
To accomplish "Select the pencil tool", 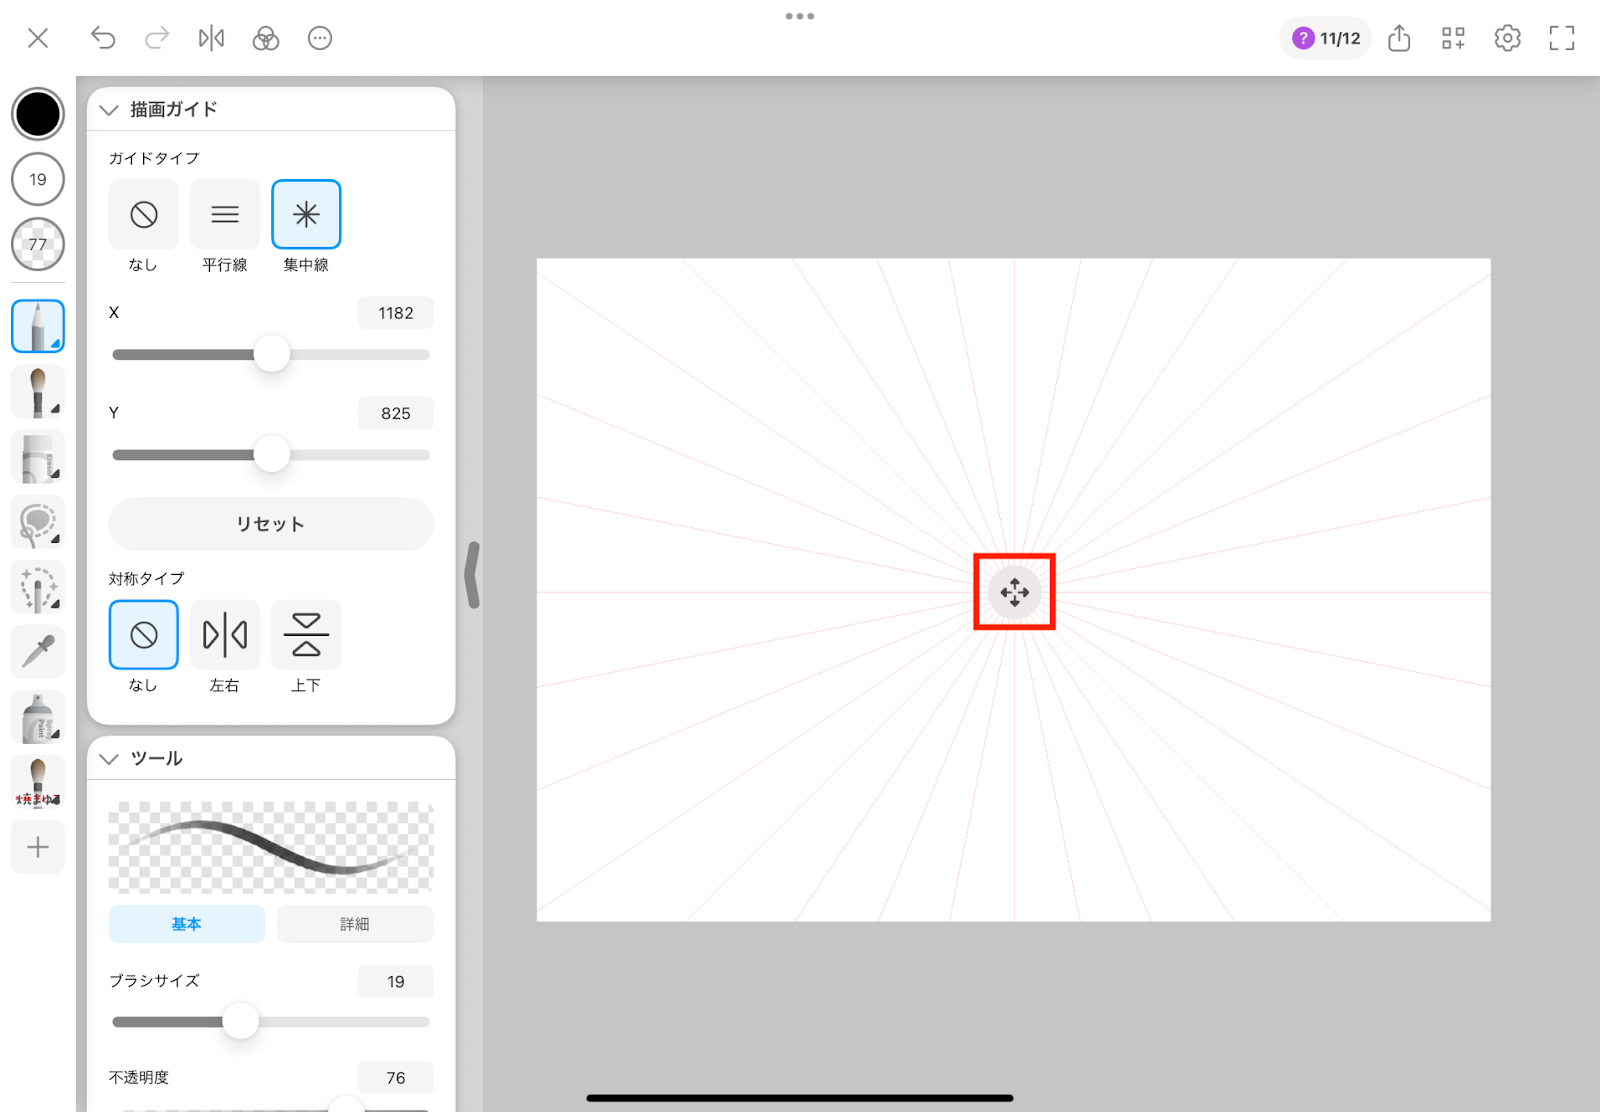I will (38, 326).
